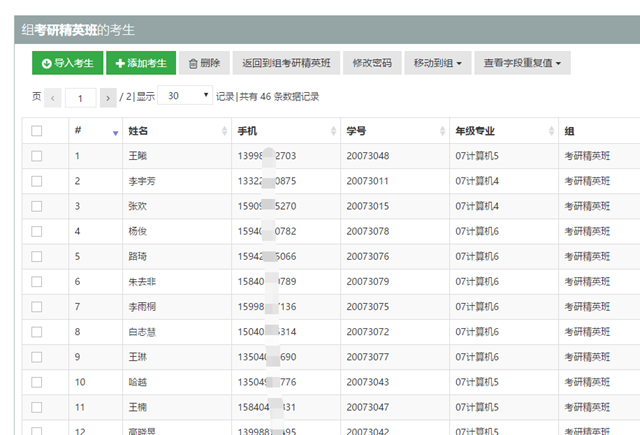
Task: Click student number 20073078
Action: tap(368, 231)
